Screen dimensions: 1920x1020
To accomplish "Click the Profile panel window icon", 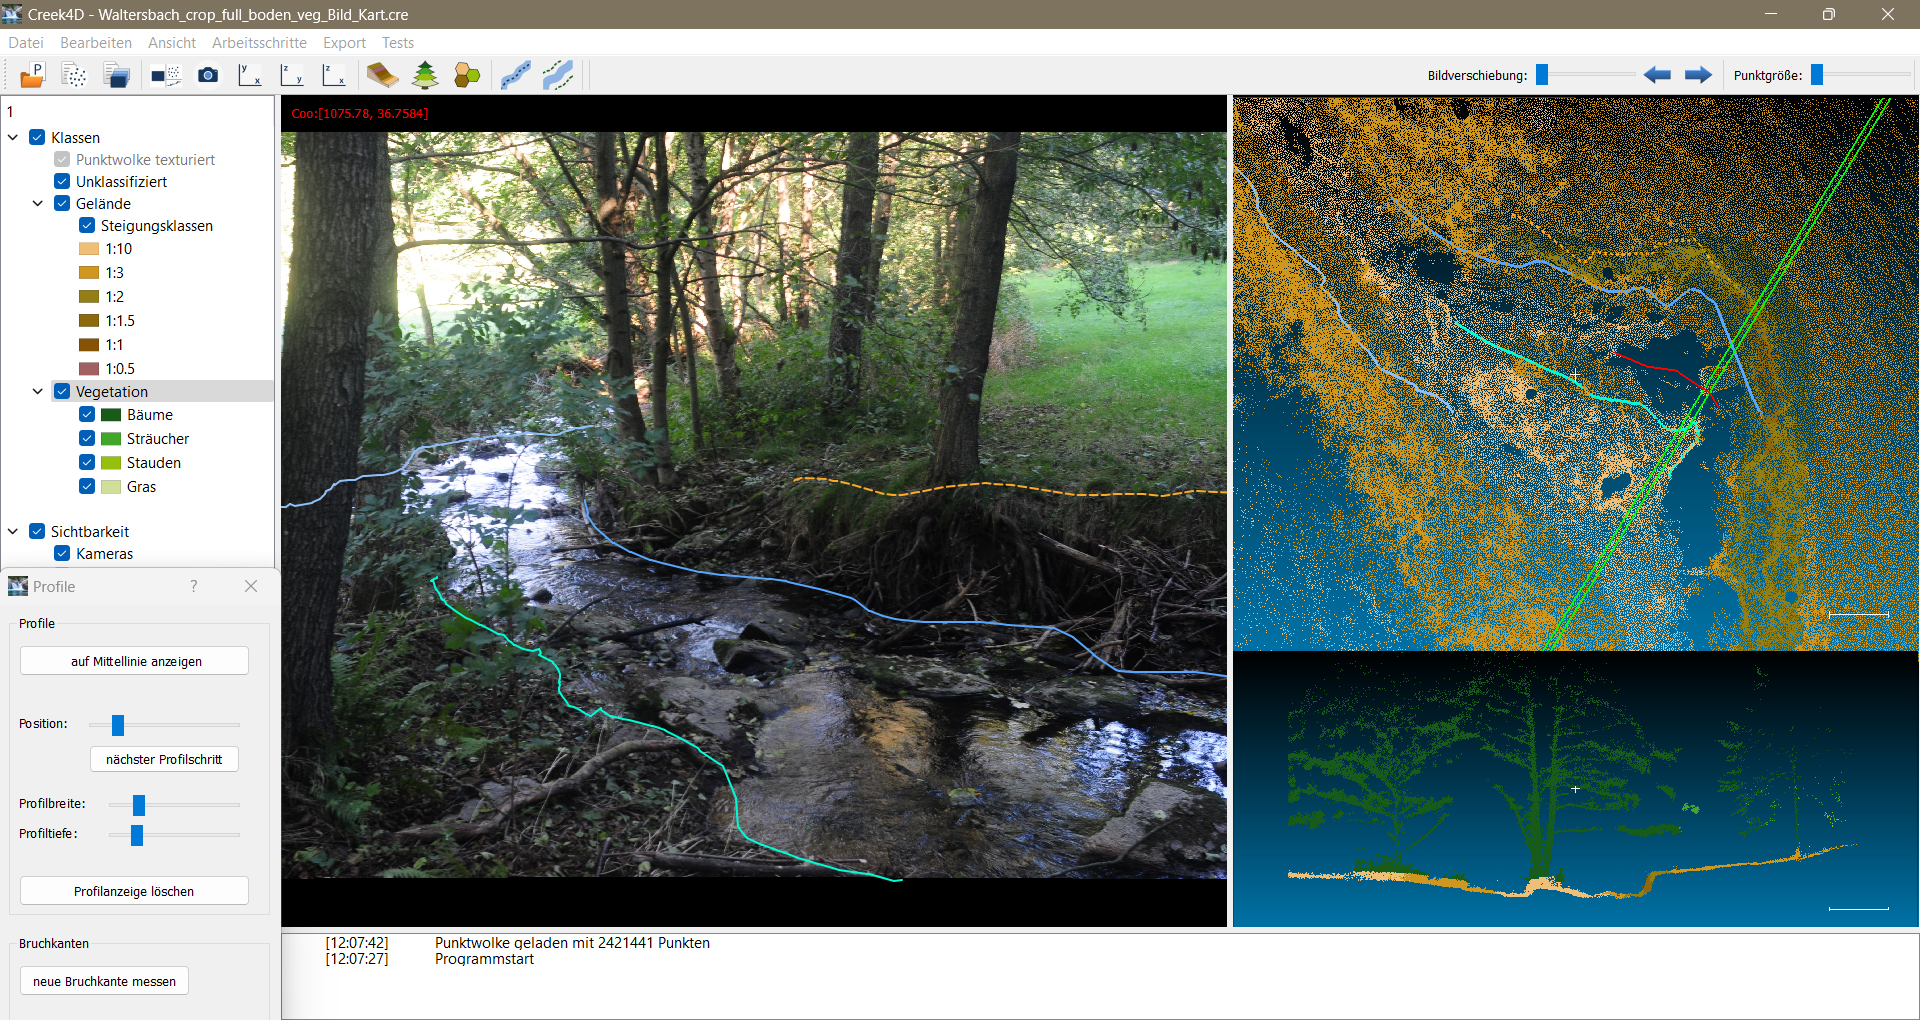I will point(18,586).
